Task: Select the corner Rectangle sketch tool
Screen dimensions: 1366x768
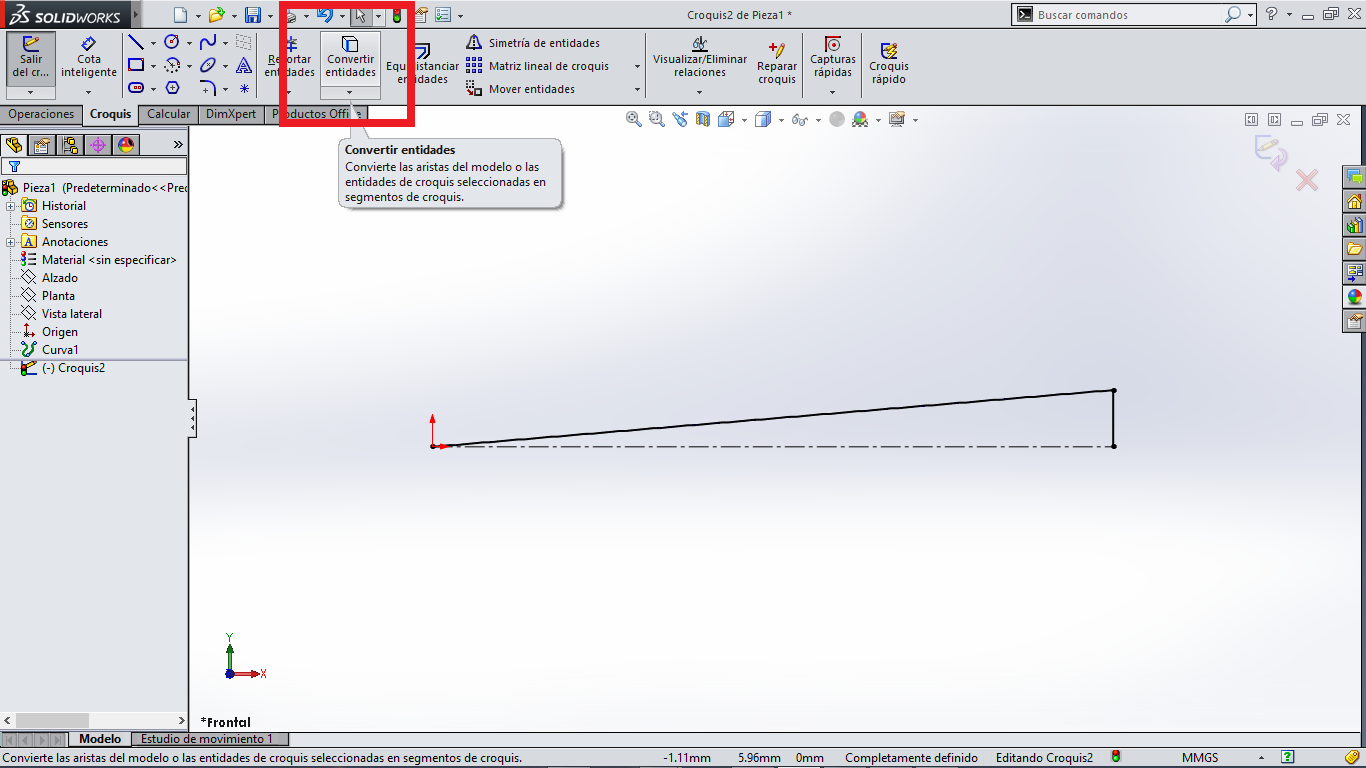Action: 136,65
